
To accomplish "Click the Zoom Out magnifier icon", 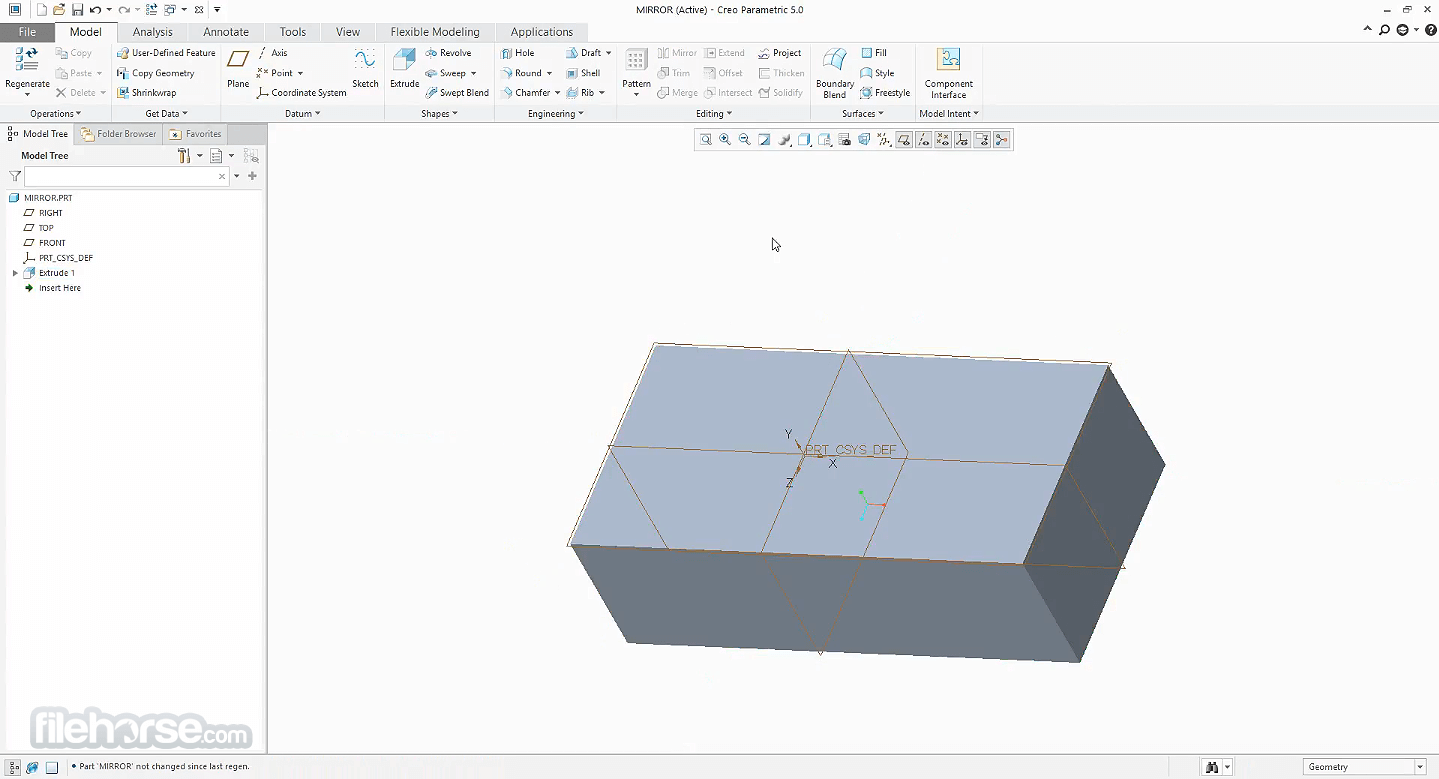I will [x=745, y=140].
